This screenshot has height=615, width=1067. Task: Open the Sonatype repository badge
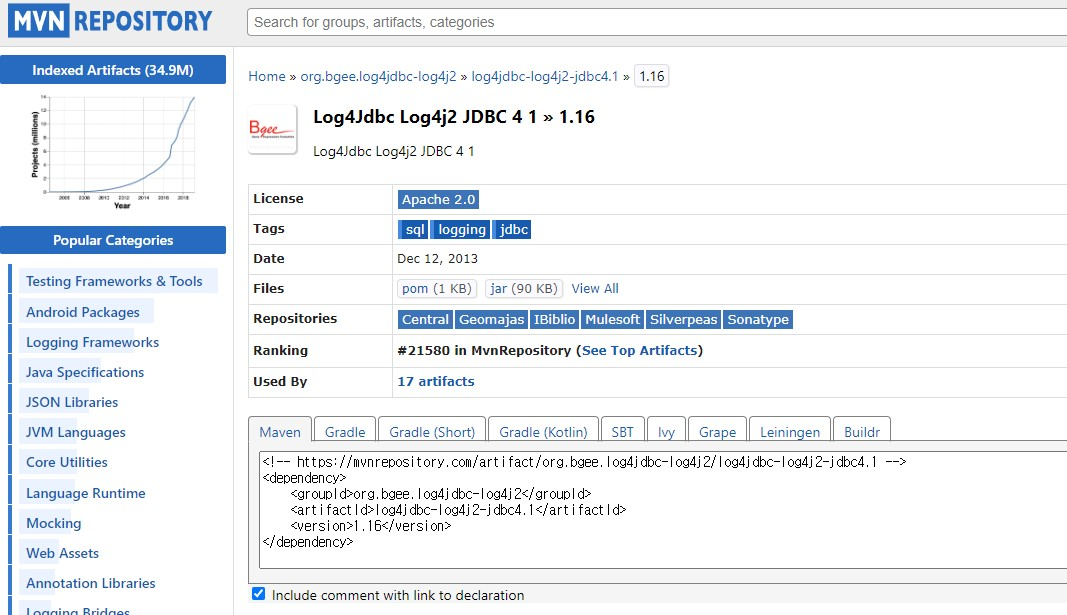(x=757, y=319)
